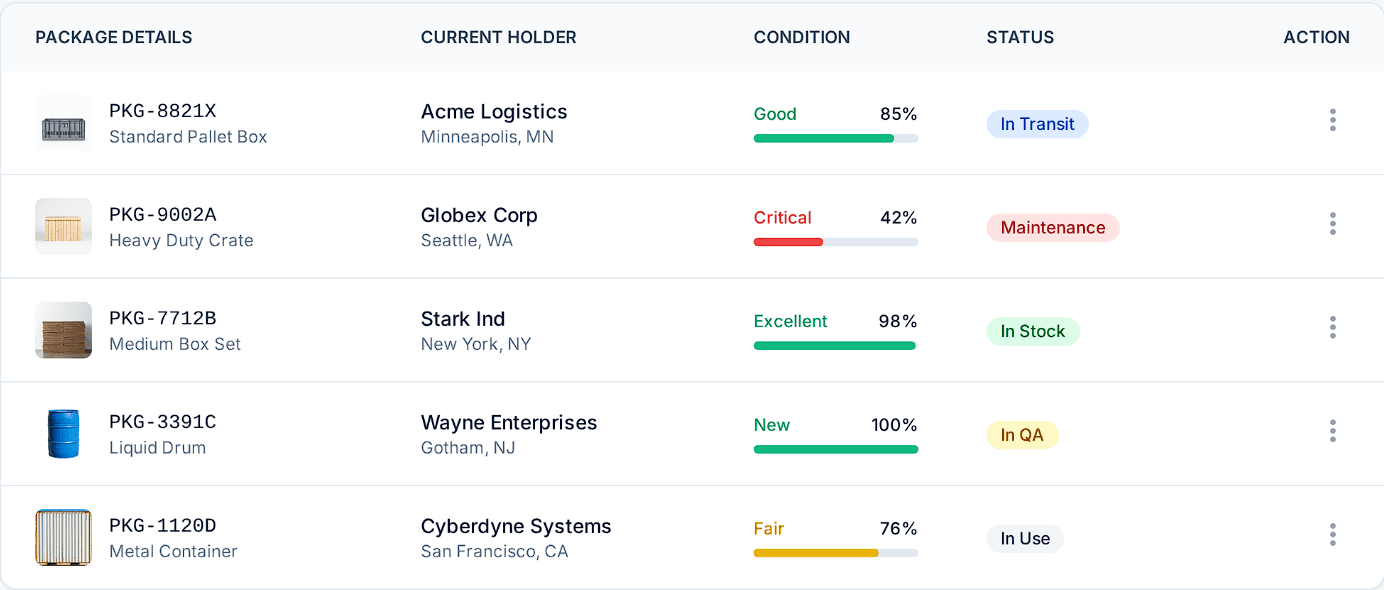Select the In QA status badge
Viewport: 1384px width, 590px height.
click(1021, 435)
